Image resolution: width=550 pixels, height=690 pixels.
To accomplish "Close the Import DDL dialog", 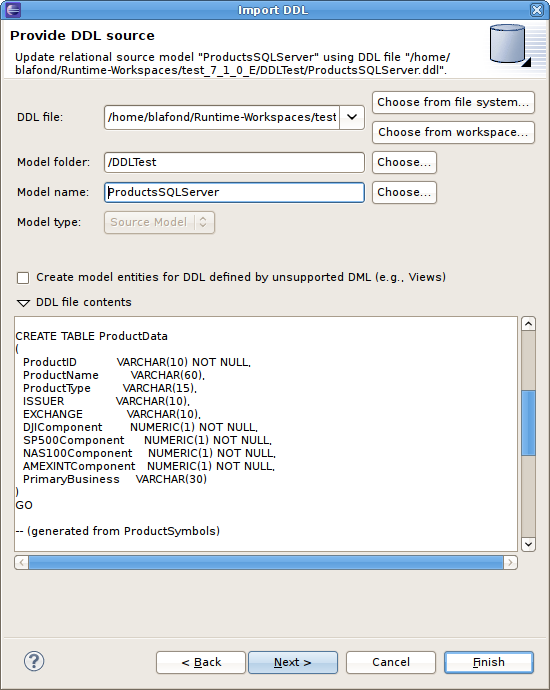I will pos(537,10).
